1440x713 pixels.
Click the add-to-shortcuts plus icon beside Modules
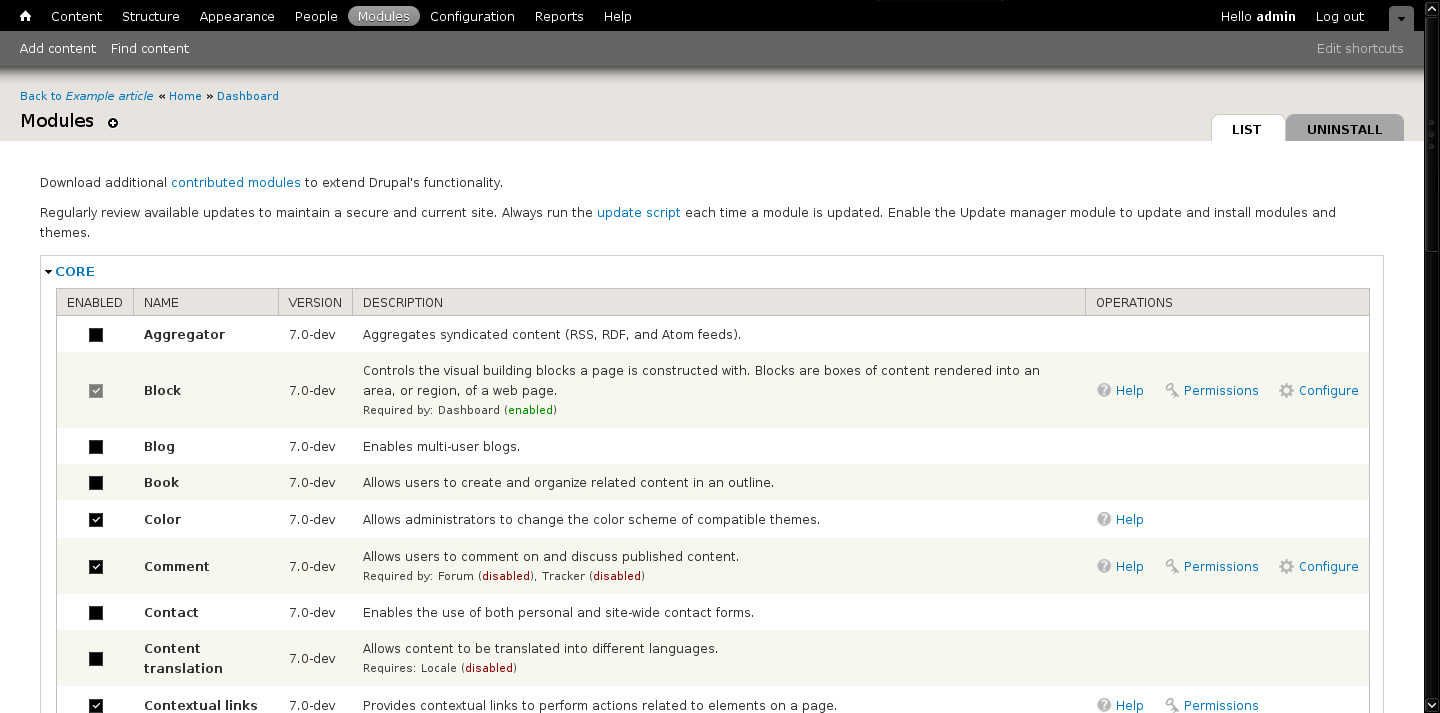click(113, 123)
